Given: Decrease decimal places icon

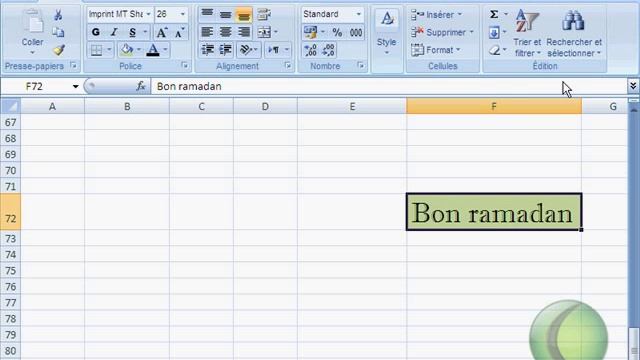Looking at the screenshot, I should pos(329,50).
